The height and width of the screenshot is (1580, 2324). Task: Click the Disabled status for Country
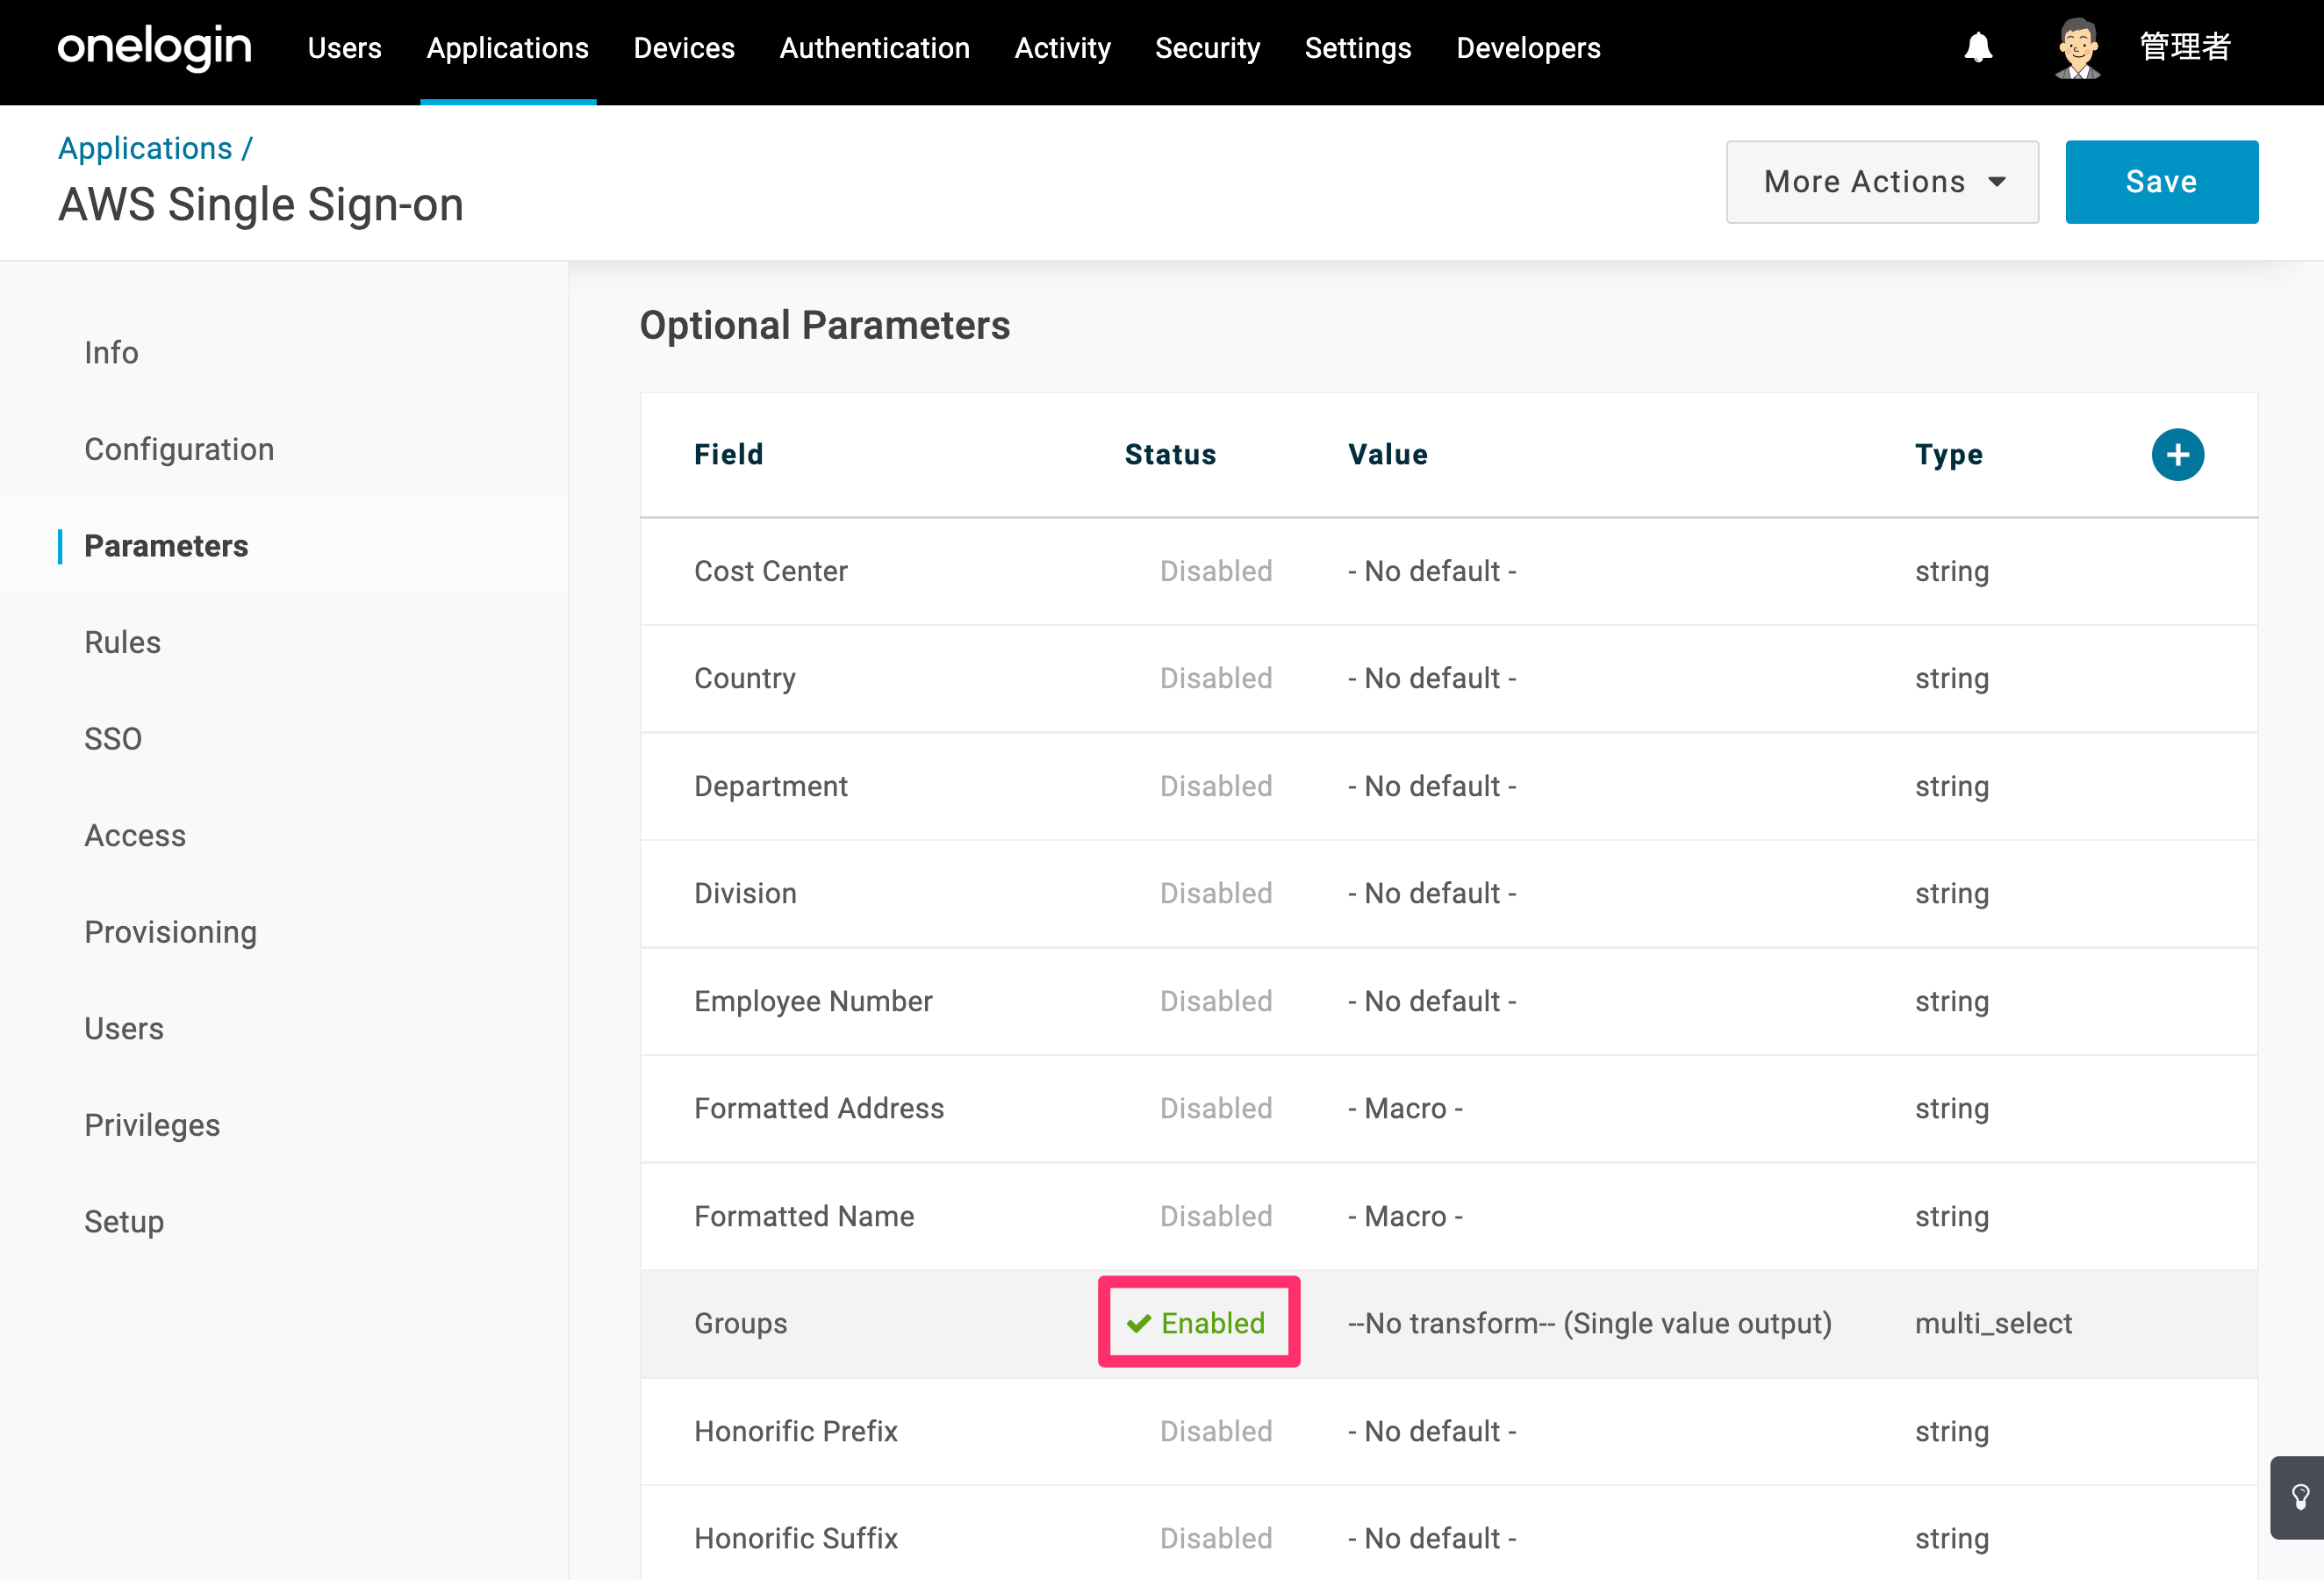pyautogui.click(x=1216, y=679)
